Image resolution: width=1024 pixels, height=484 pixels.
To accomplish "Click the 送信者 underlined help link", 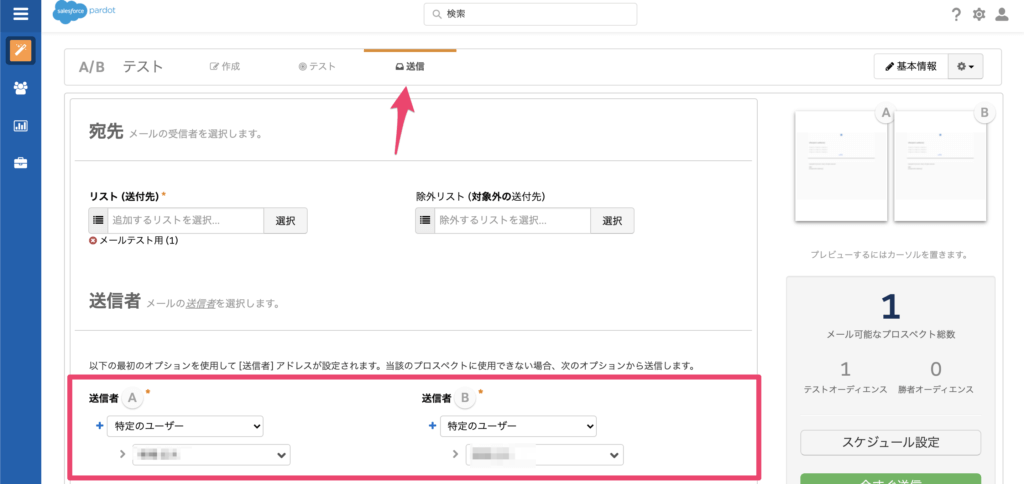I will point(200,304).
